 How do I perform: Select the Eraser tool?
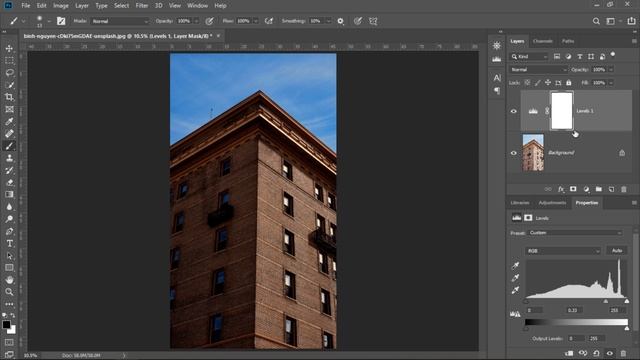click(x=9, y=182)
